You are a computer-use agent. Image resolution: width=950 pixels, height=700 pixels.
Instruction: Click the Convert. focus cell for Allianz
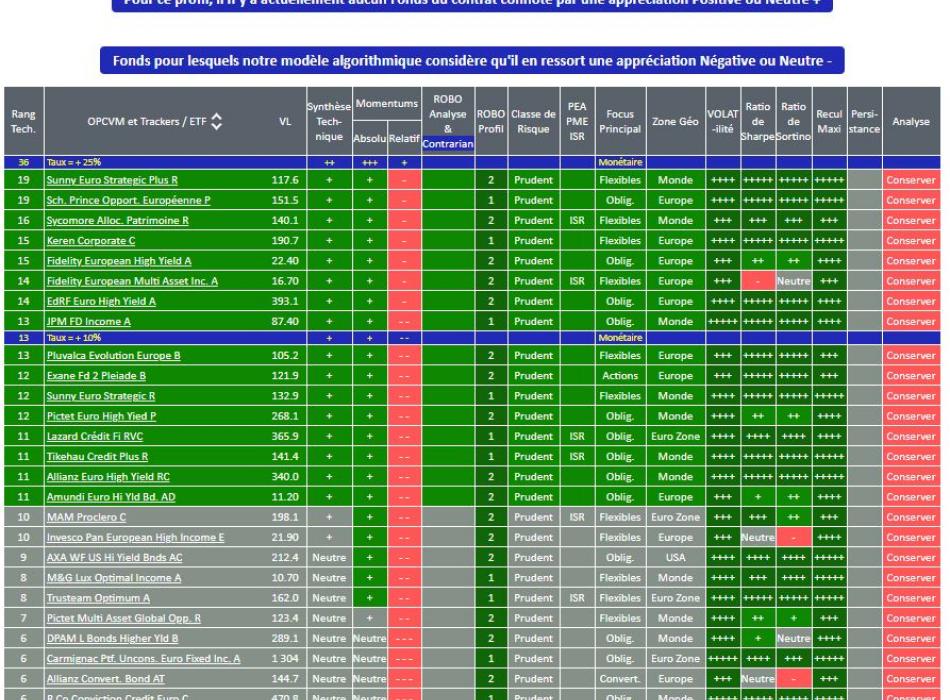click(620, 679)
